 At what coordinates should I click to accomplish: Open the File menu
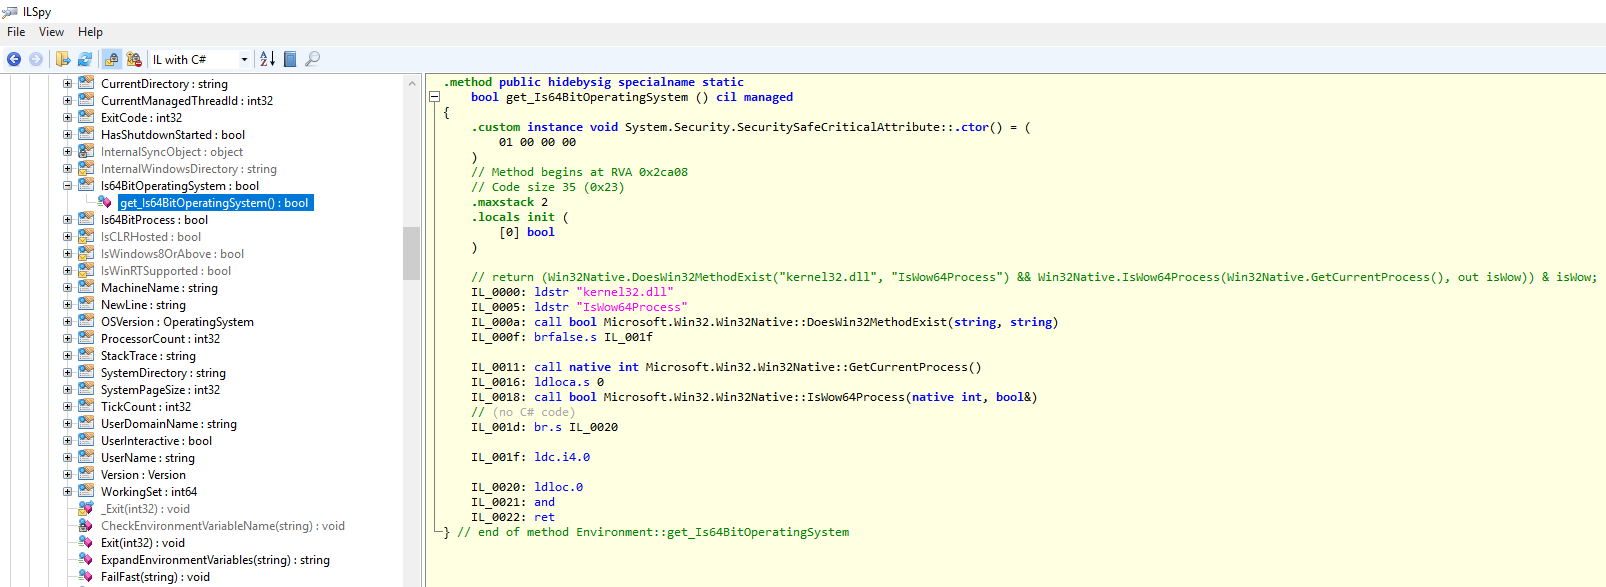point(16,32)
